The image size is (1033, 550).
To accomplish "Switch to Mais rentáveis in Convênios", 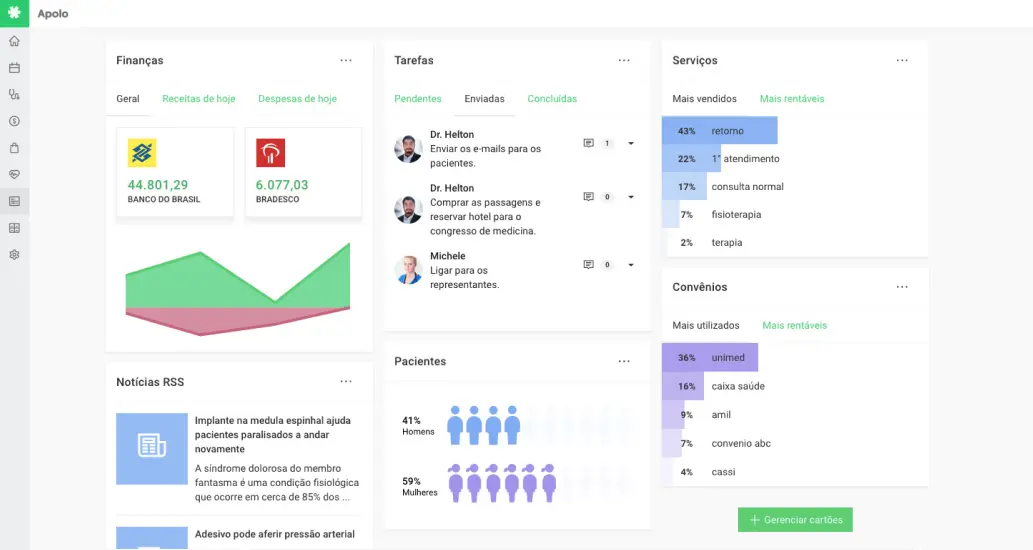I will (795, 325).
